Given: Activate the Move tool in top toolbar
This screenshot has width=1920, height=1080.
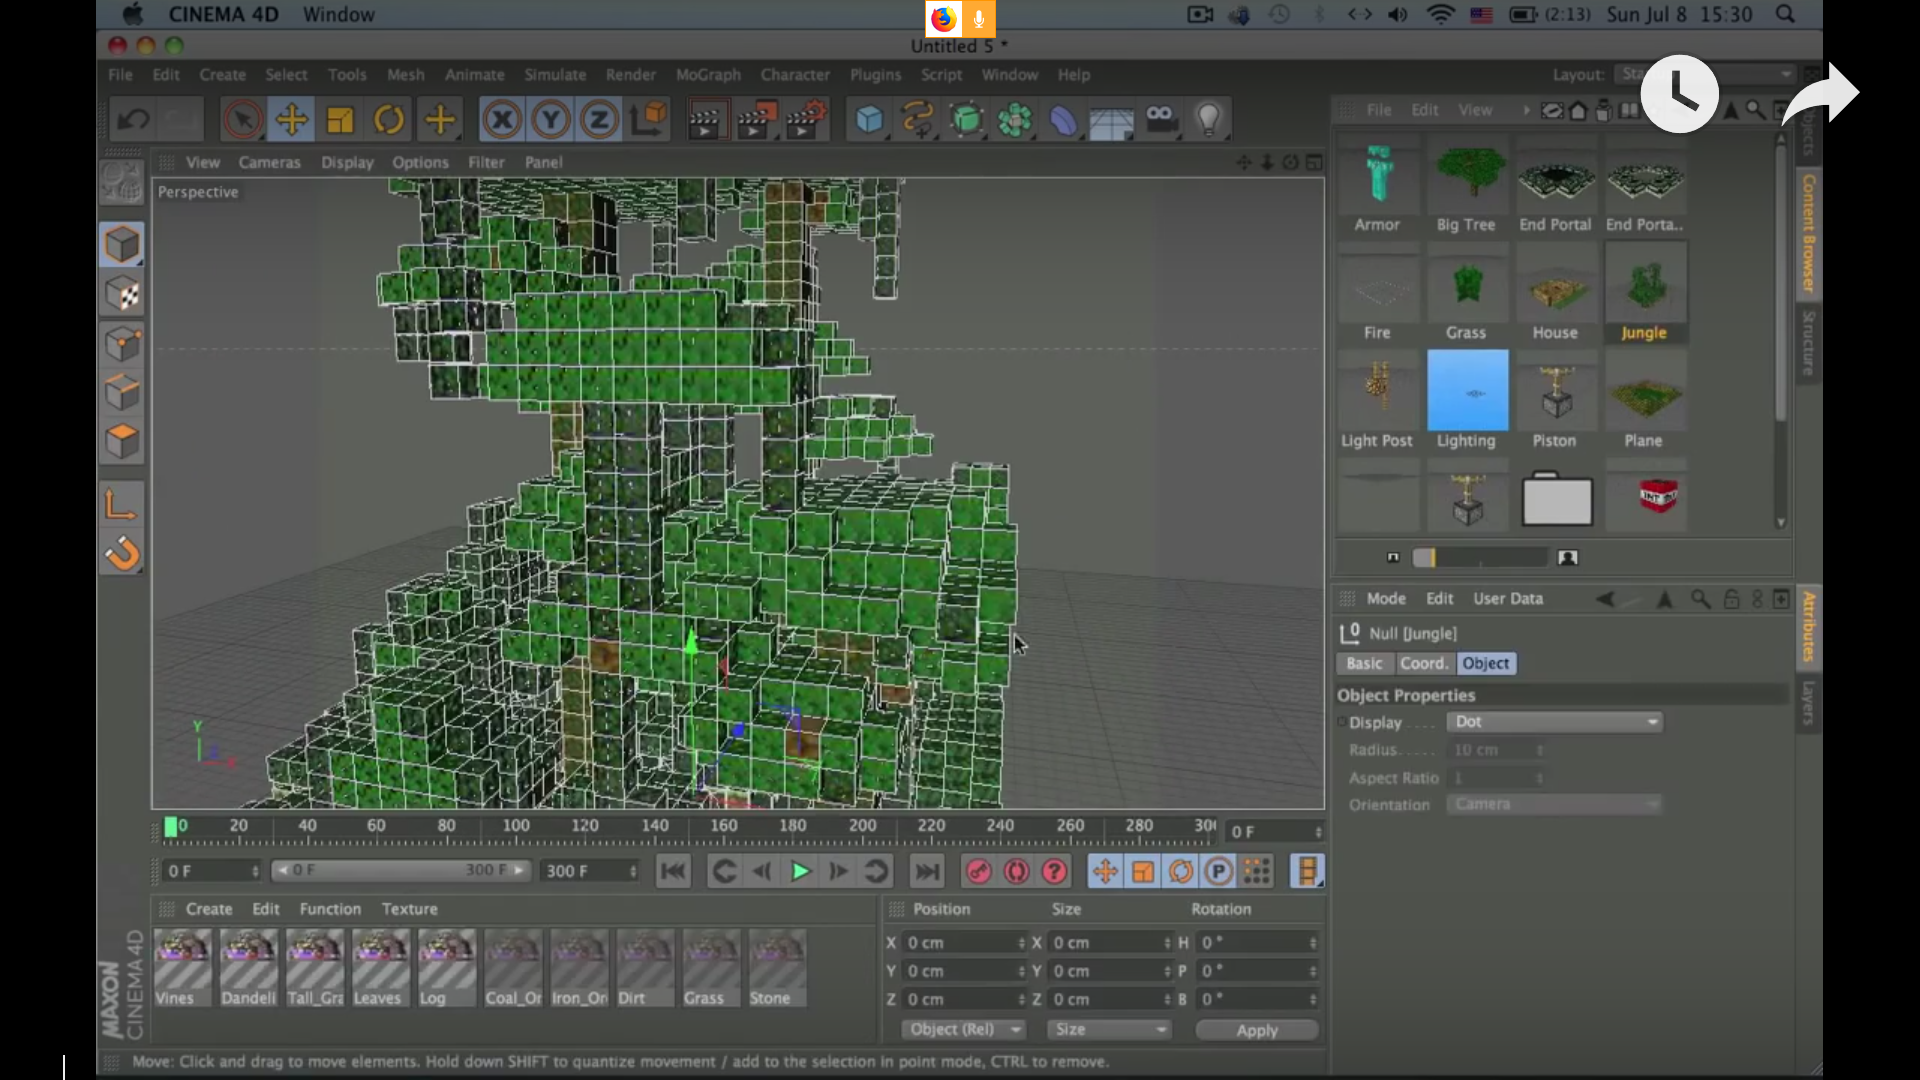Looking at the screenshot, I should click(291, 120).
